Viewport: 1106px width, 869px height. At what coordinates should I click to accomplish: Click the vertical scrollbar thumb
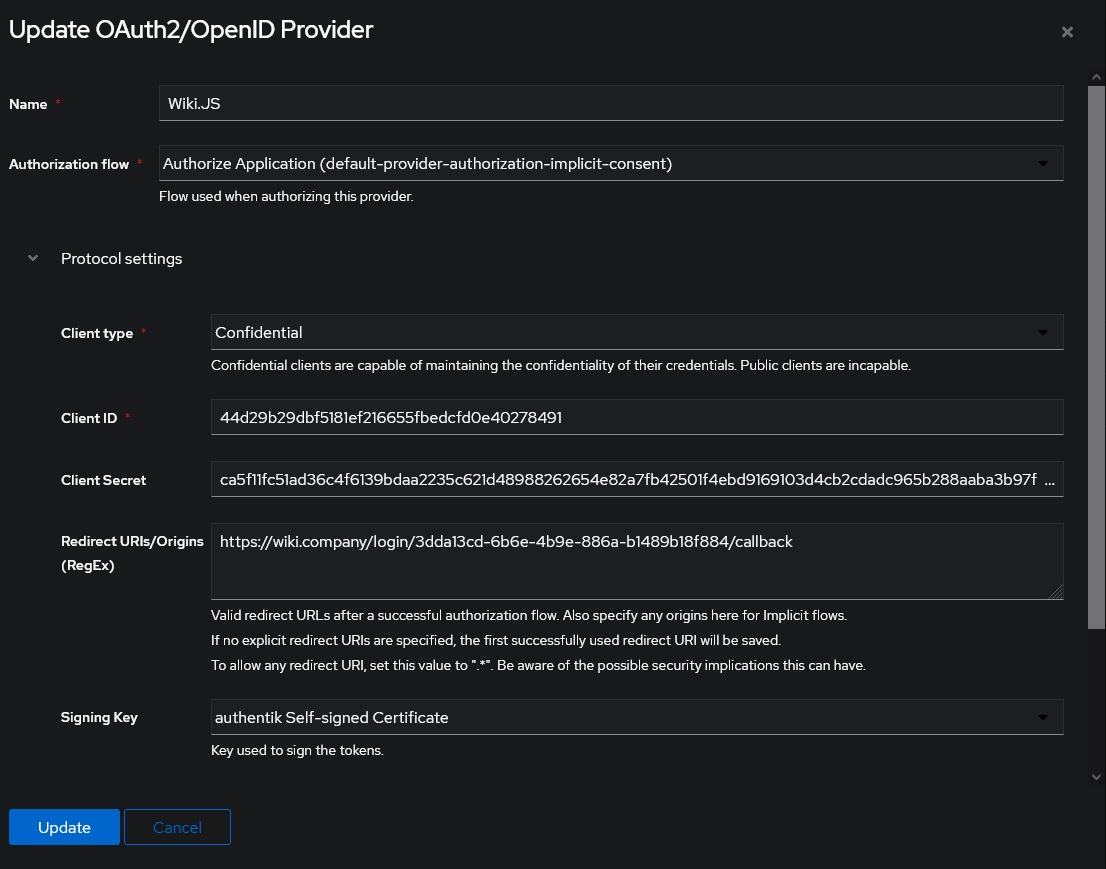tap(1096, 350)
